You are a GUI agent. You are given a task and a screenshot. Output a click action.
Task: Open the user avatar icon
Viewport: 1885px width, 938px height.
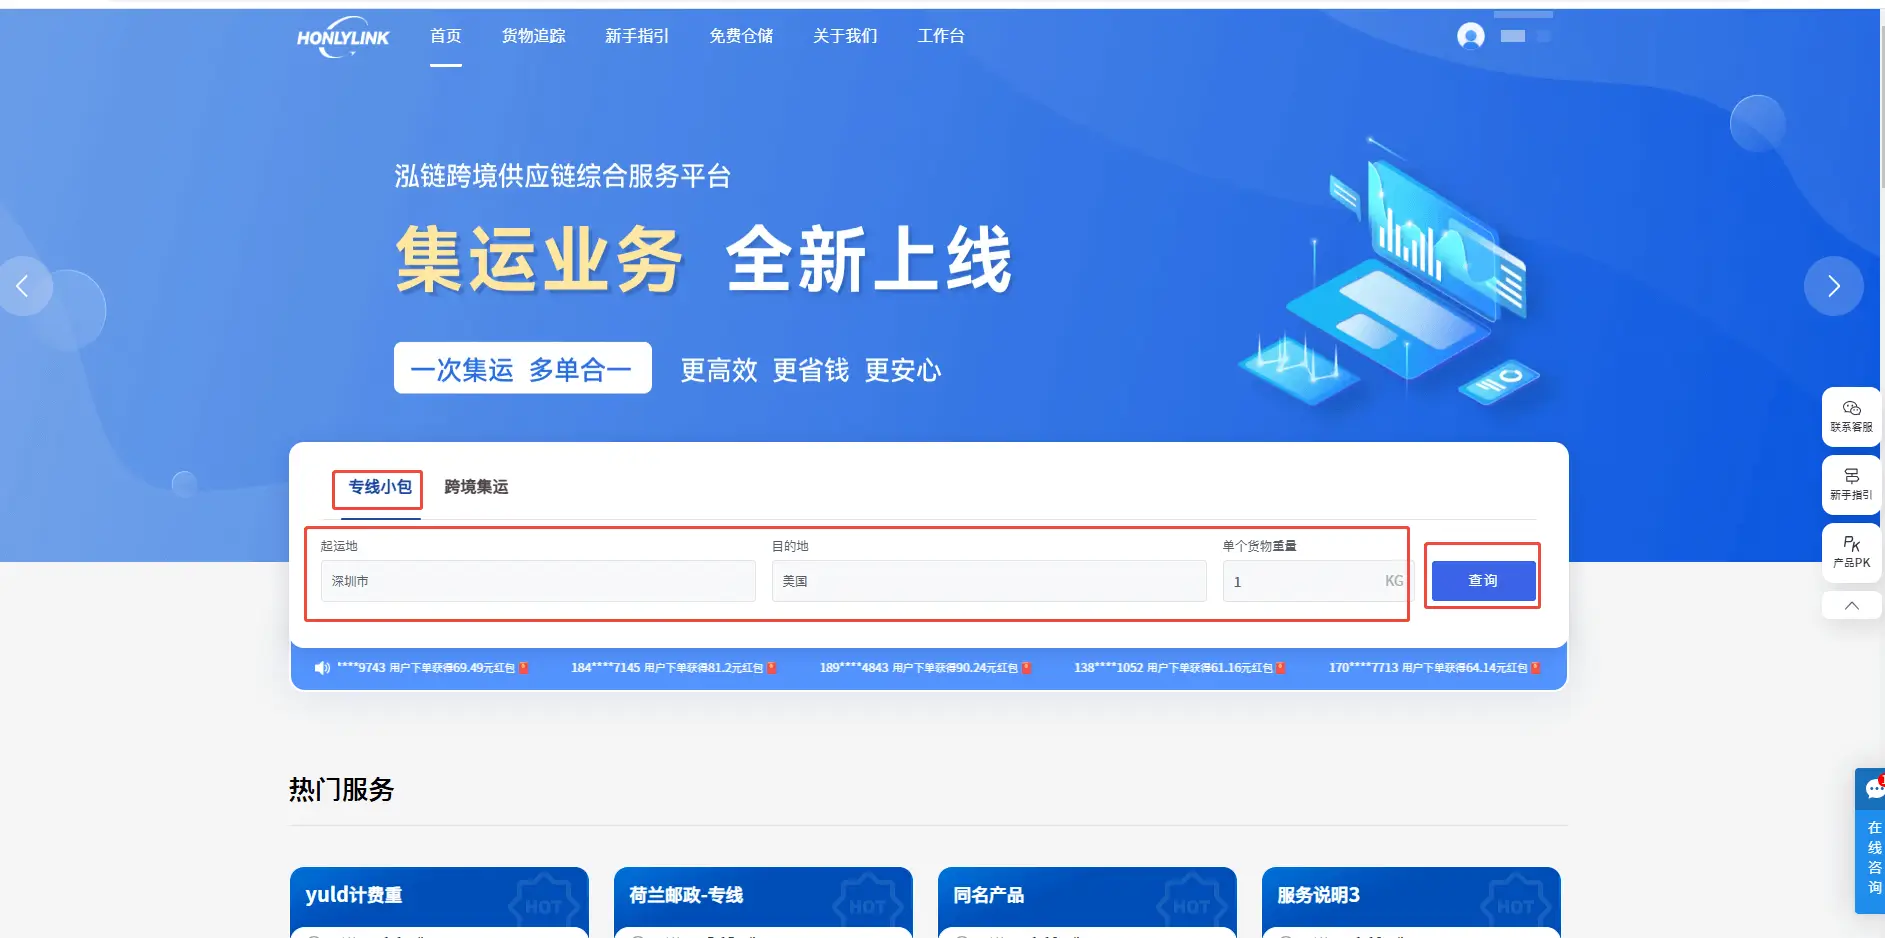[x=1470, y=36]
